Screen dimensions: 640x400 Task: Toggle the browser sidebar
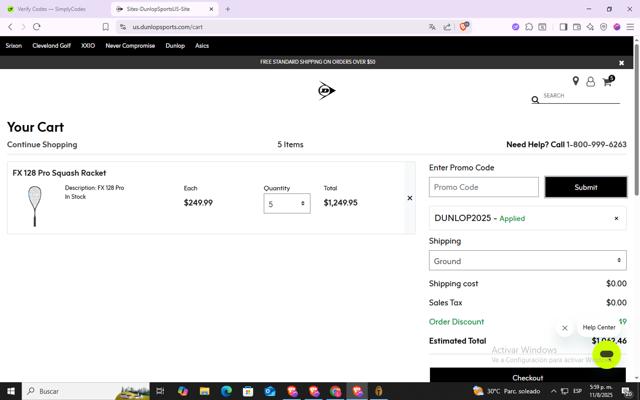[x=563, y=27]
